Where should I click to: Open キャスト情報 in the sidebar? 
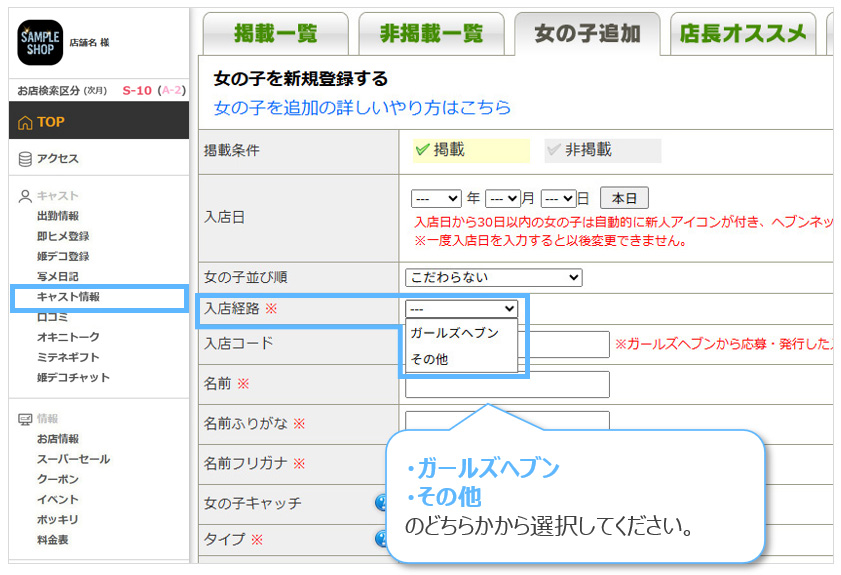[x=68, y=297]
